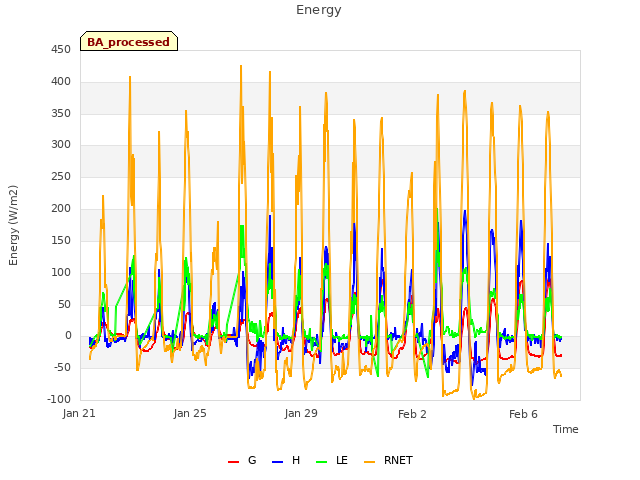The width and height of the screenshot is (640, 480).
Task: Click the green LE legend color marker
Action: (322, 462)
